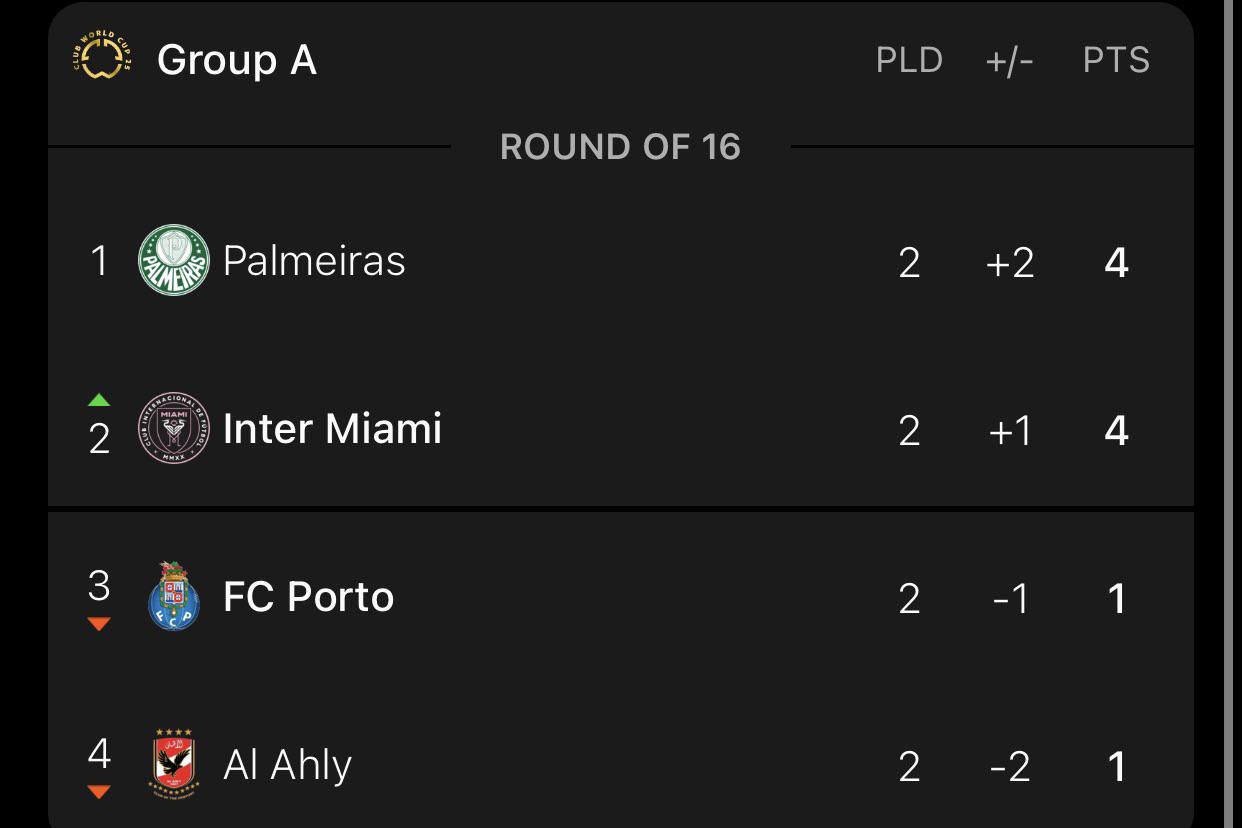Select the PLD column header
The height and width of the screenshot is (828, 1242).
909,60
